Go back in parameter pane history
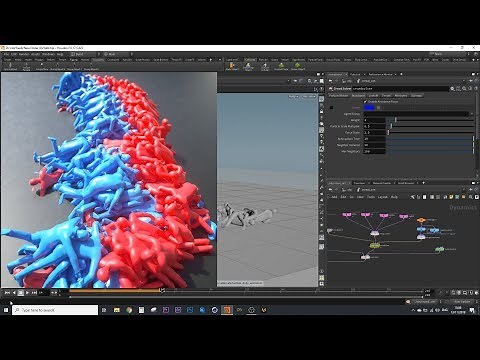Screen dimensions: 480x360 [330, 81]
